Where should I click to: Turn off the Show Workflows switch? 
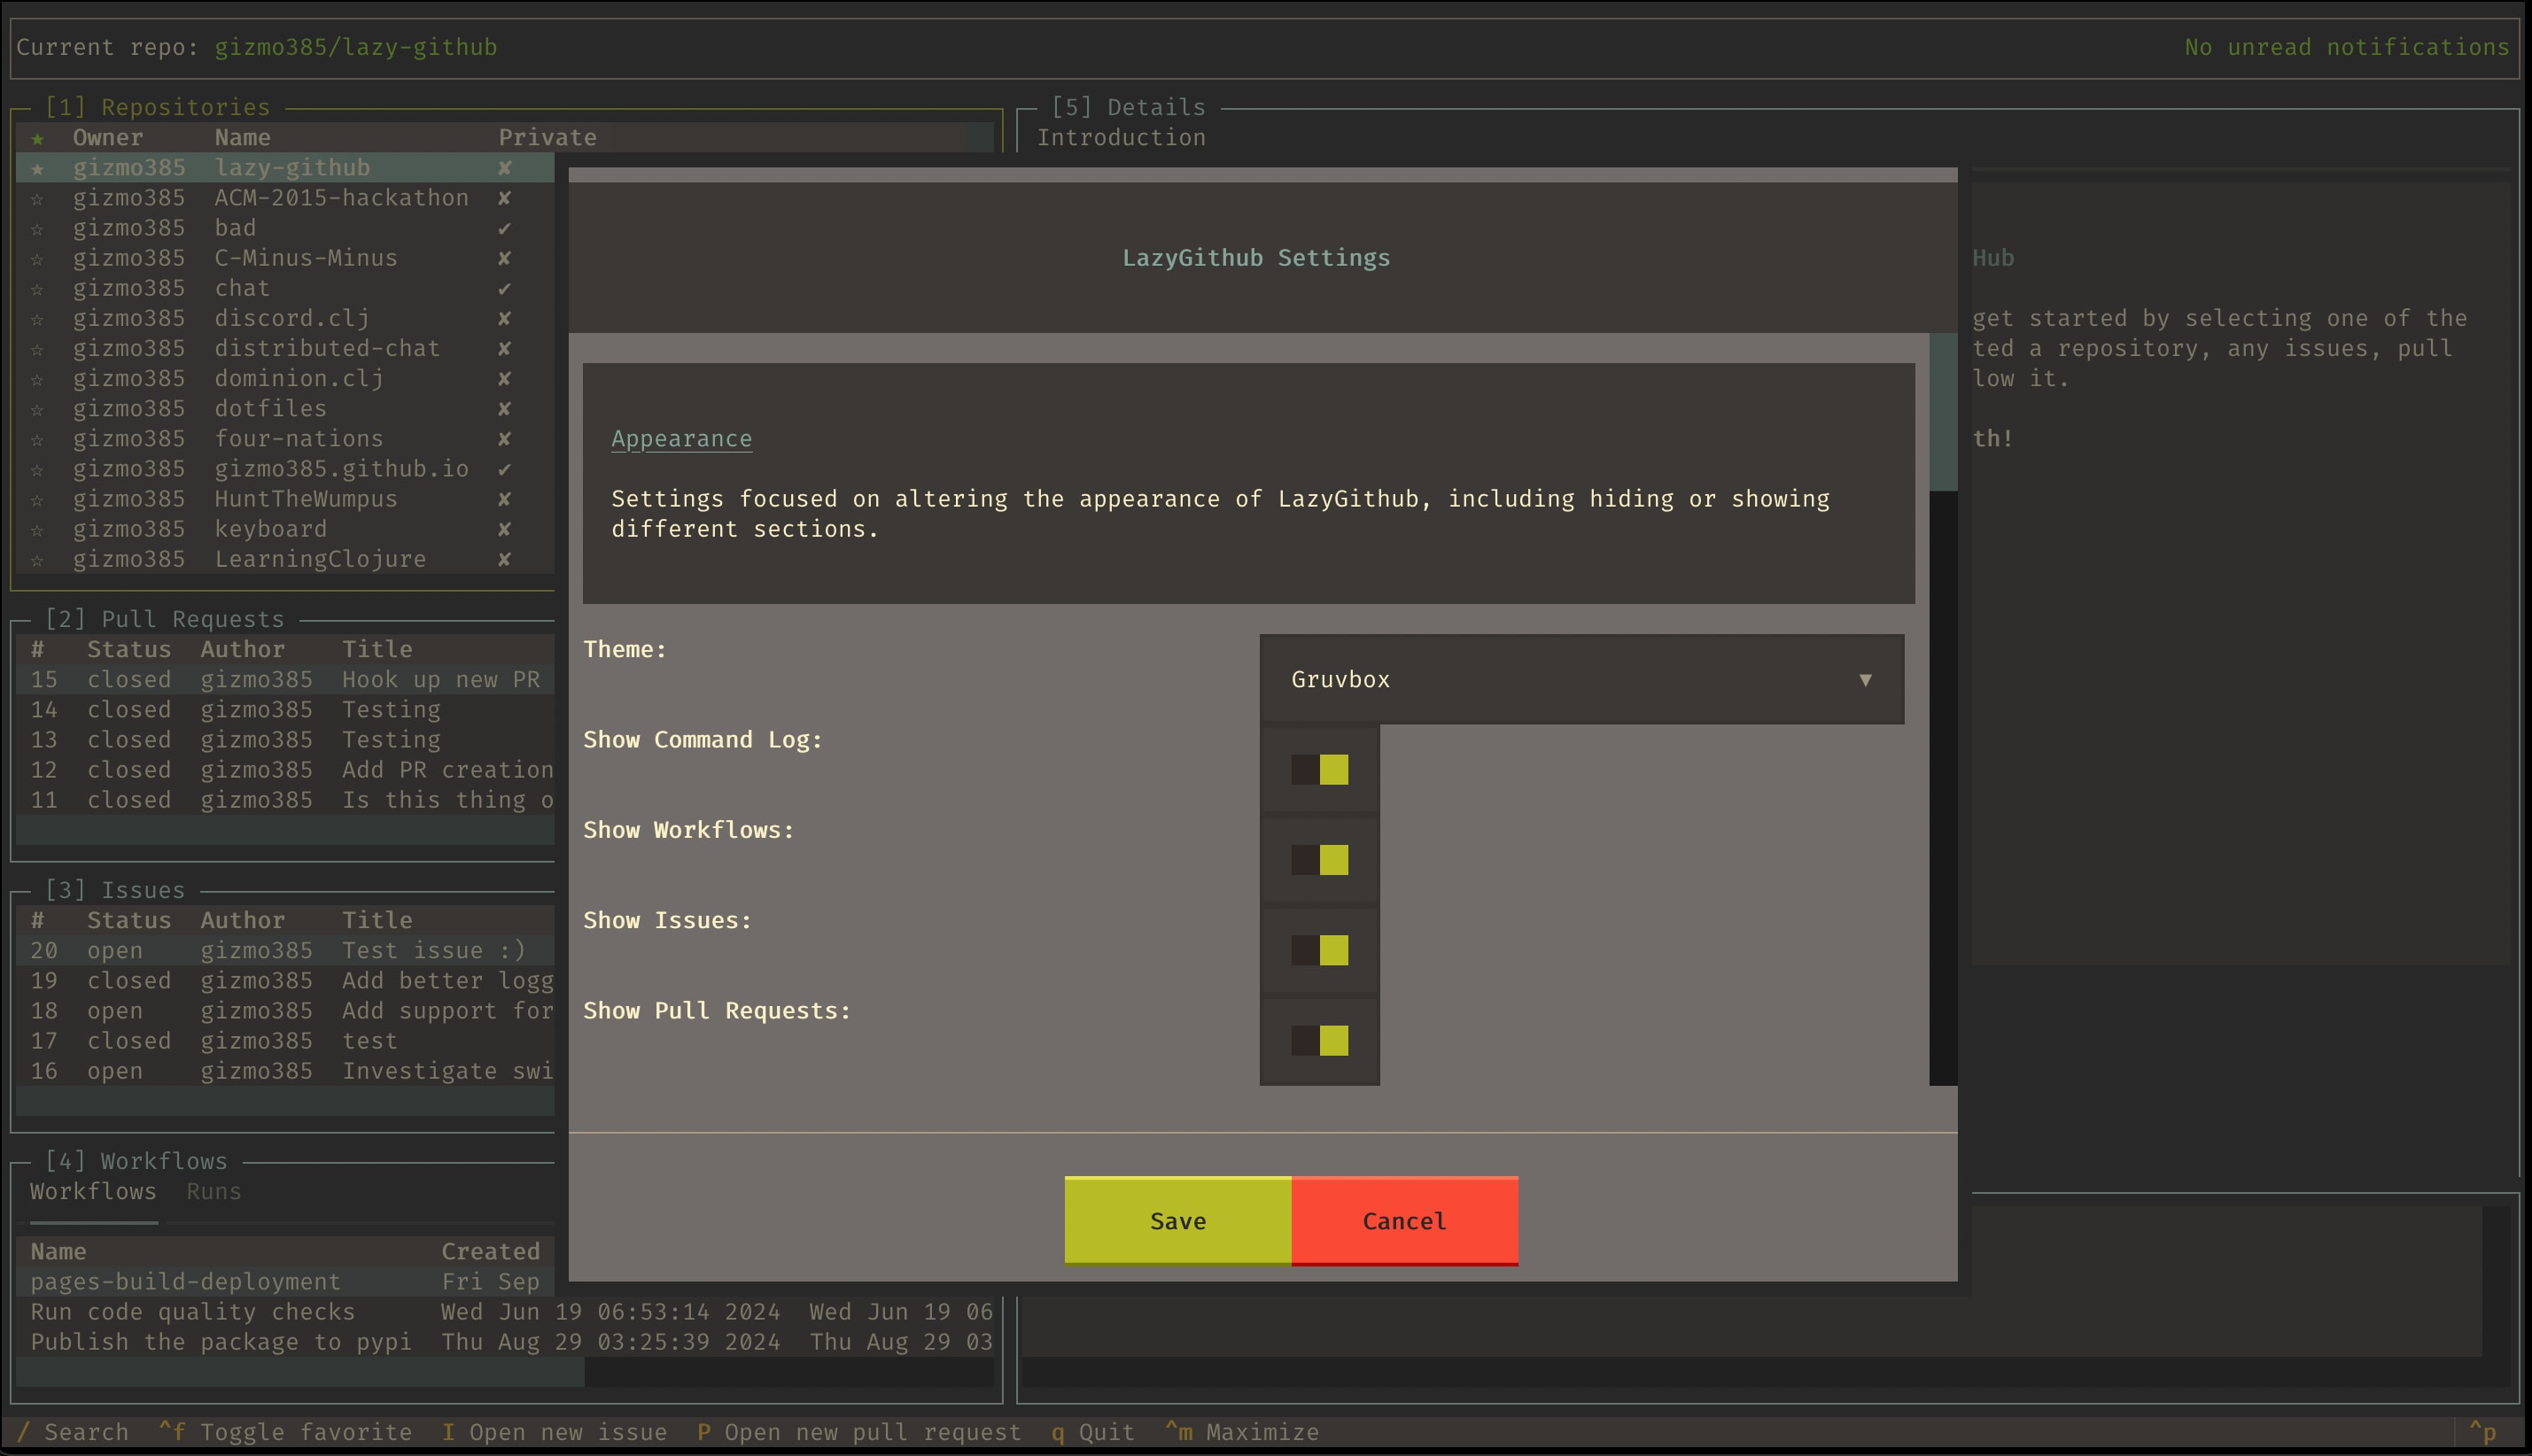(x=1318, y=859)
